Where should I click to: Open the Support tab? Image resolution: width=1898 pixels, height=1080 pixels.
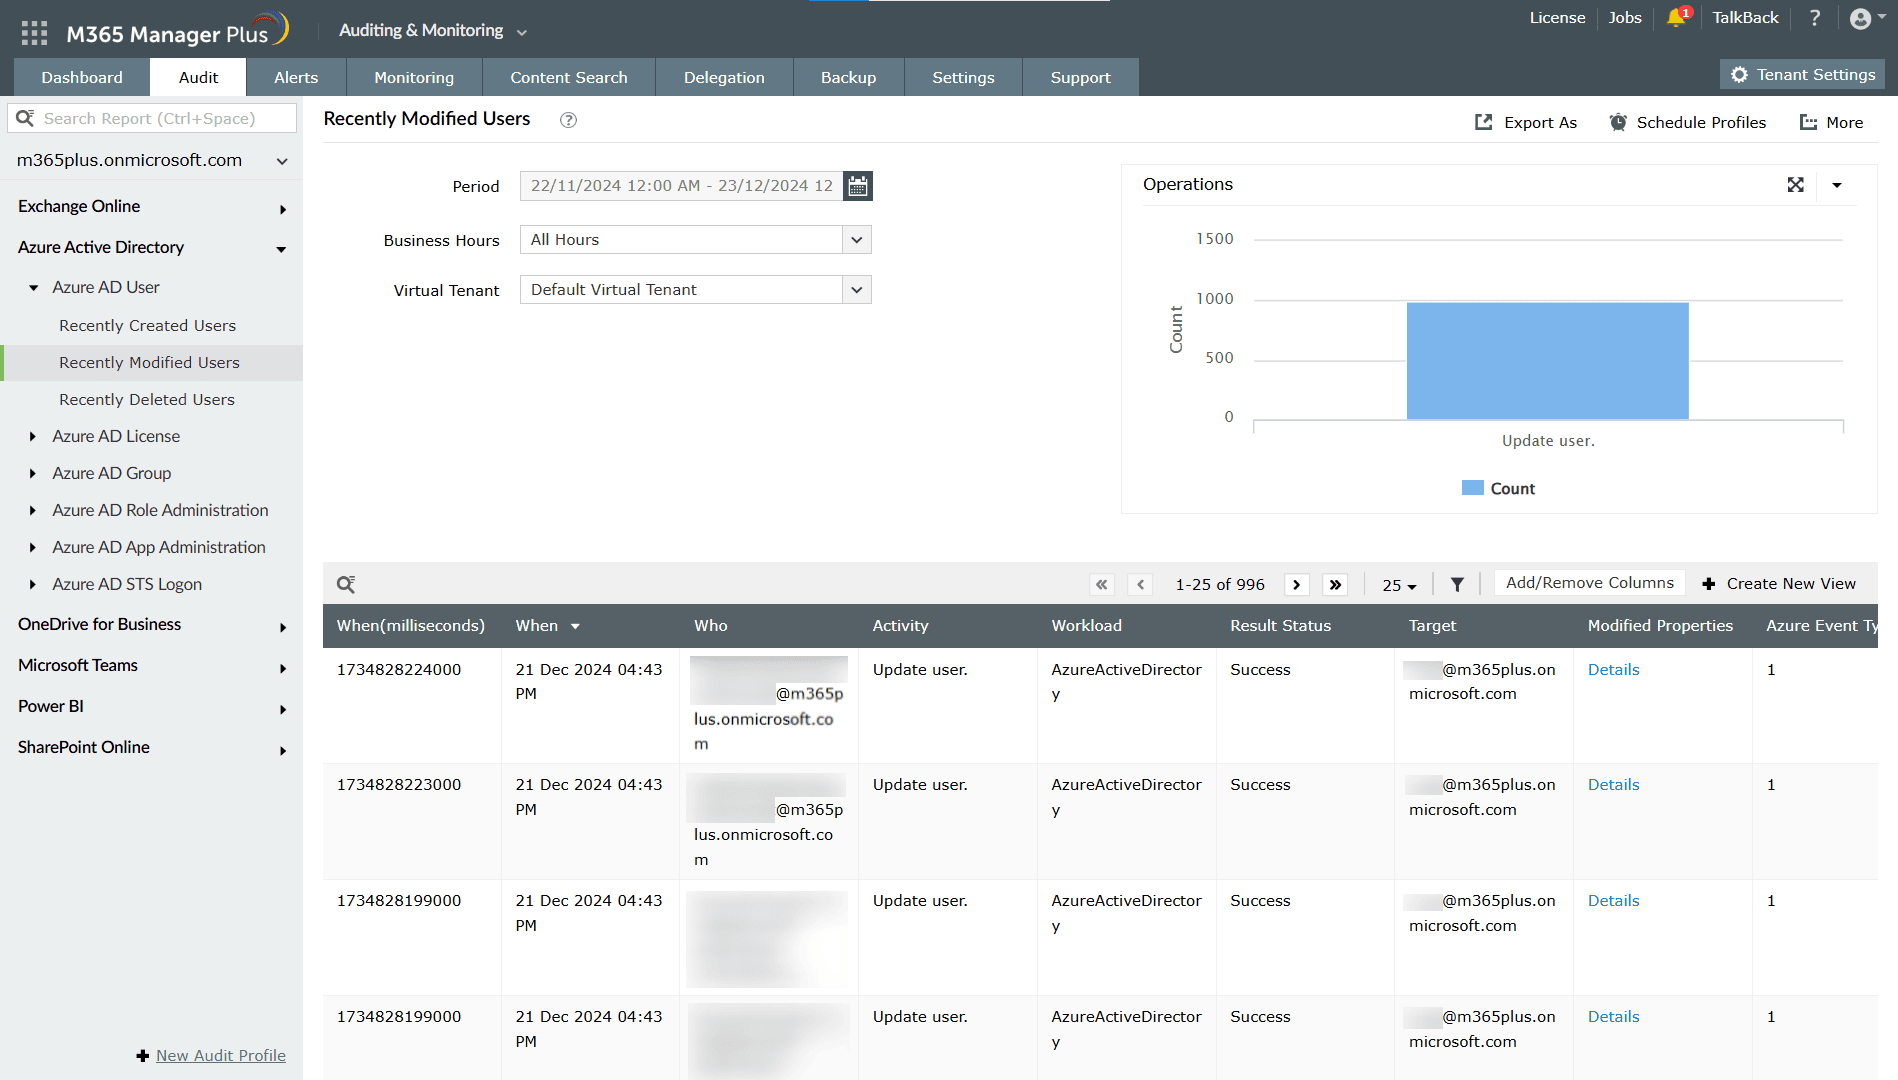[x=1080, y=77]
